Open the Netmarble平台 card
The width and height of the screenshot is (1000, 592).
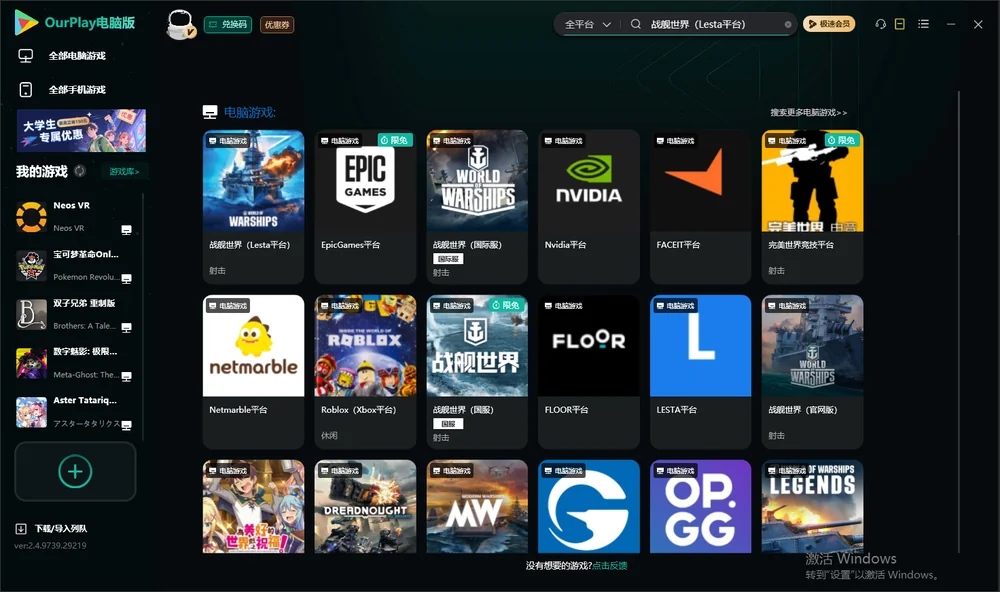[x=253, y=372]
